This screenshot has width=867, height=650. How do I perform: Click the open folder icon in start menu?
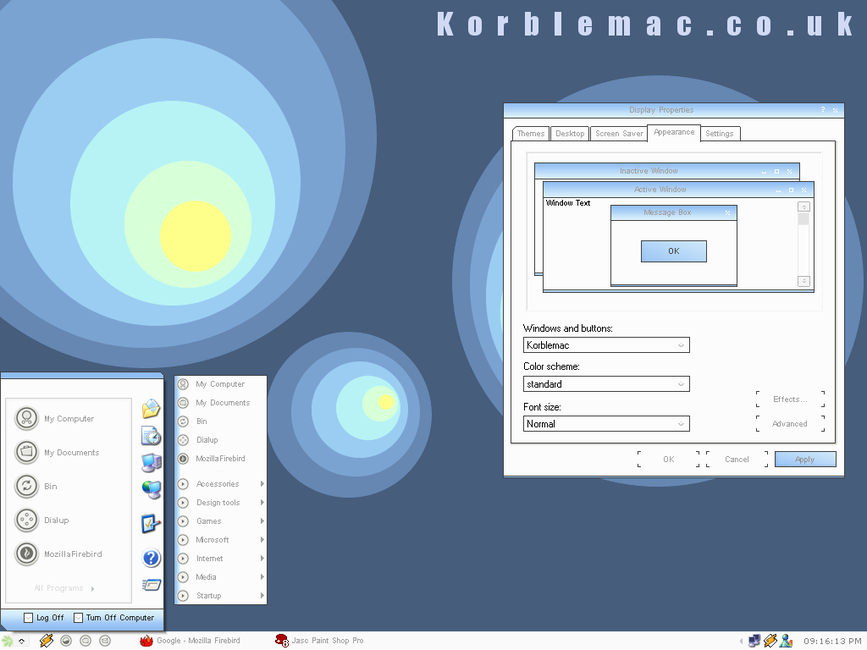150,408
